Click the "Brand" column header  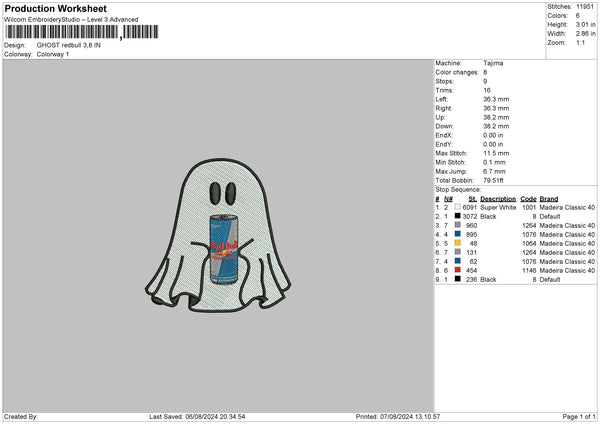tap(549, 199)
